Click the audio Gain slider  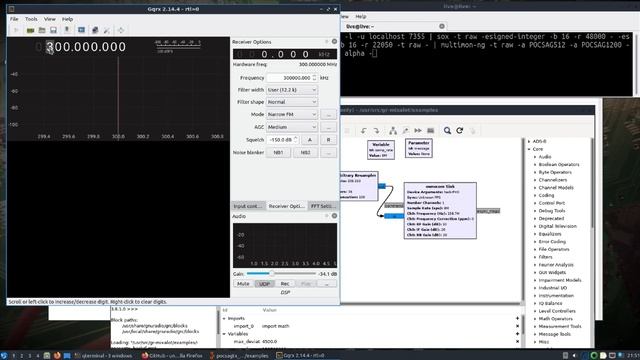coord(281,274)
